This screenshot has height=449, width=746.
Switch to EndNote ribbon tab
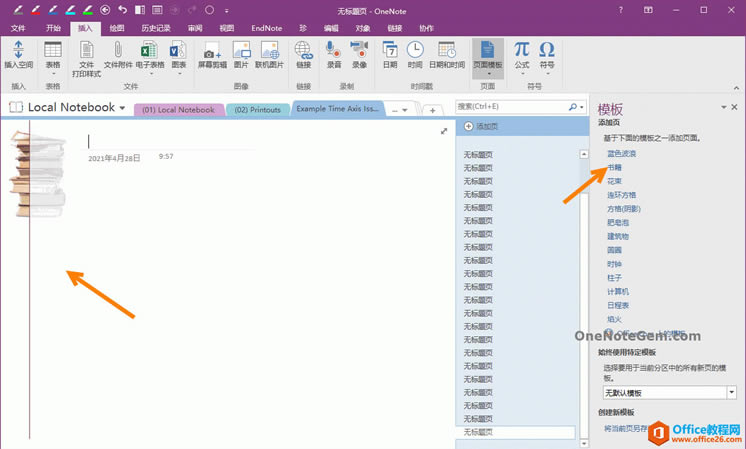tap(266, 28)
